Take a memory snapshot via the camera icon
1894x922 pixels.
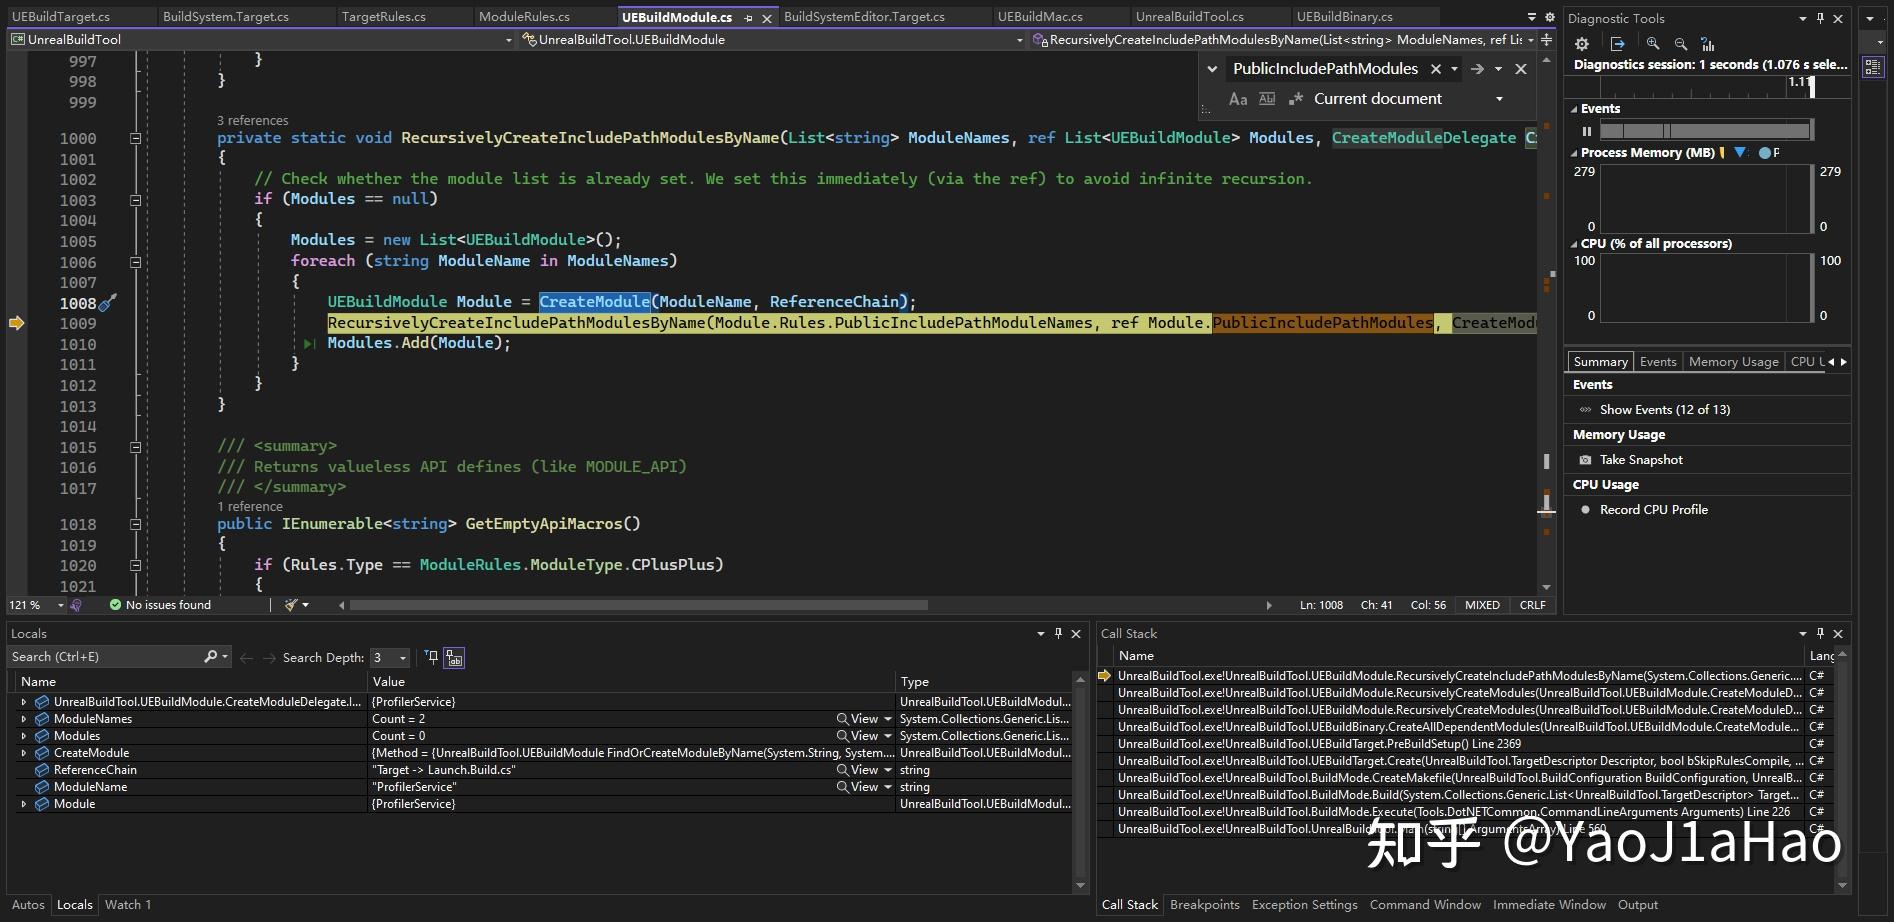click(1586, 459)
